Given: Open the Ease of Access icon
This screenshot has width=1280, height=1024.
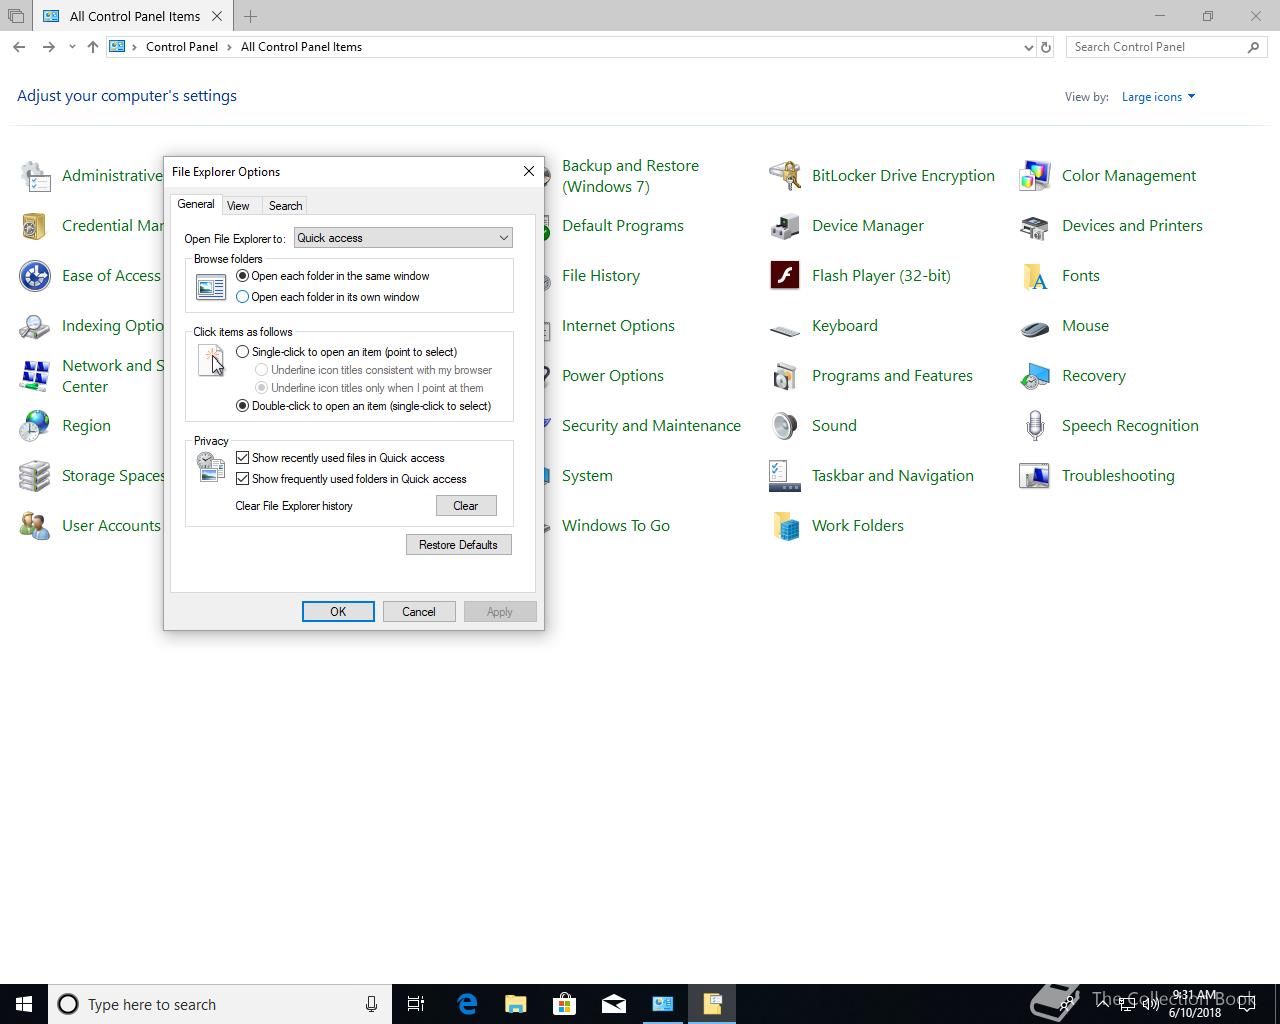Looking at the screenshot, I should click(35, 276).
